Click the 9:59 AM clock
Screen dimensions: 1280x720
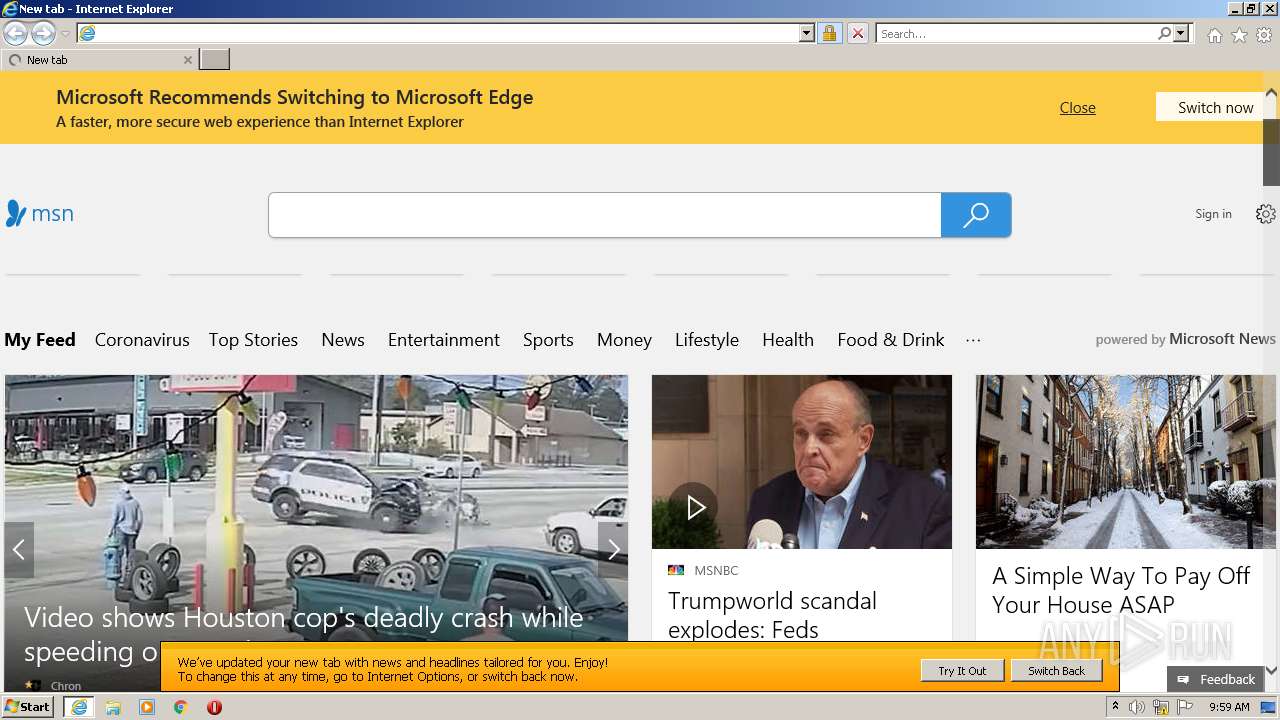(x=1229, y=707)
